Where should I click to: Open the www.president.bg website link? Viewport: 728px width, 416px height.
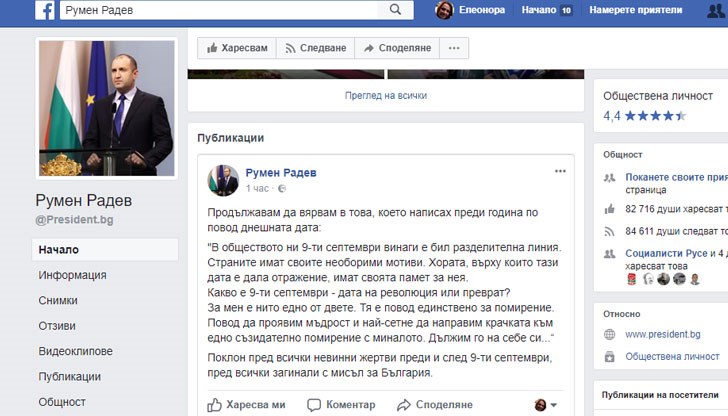(663, 334)
